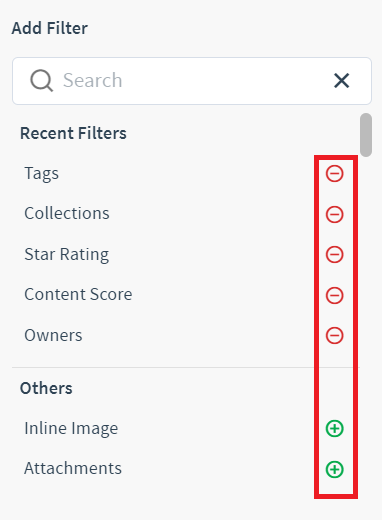Add the Inline Image filter via plus icon
Screen dimensions: 383x520
[x=334, y=428]
